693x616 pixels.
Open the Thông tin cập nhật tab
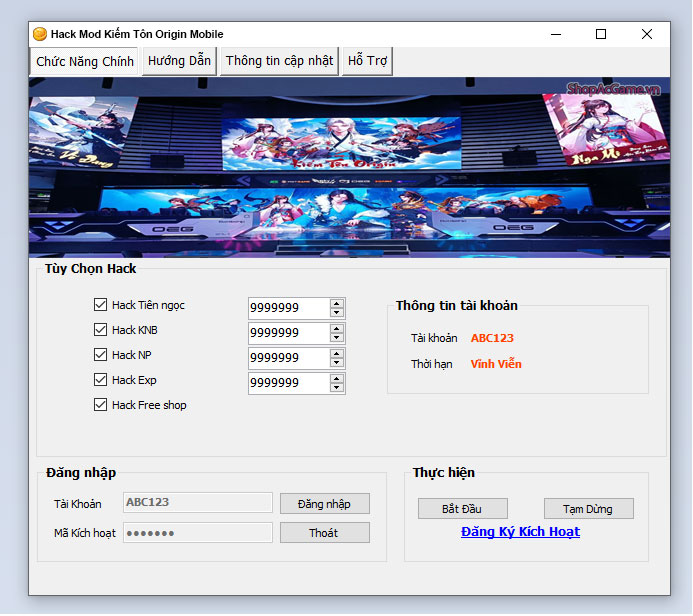point(279,61)
